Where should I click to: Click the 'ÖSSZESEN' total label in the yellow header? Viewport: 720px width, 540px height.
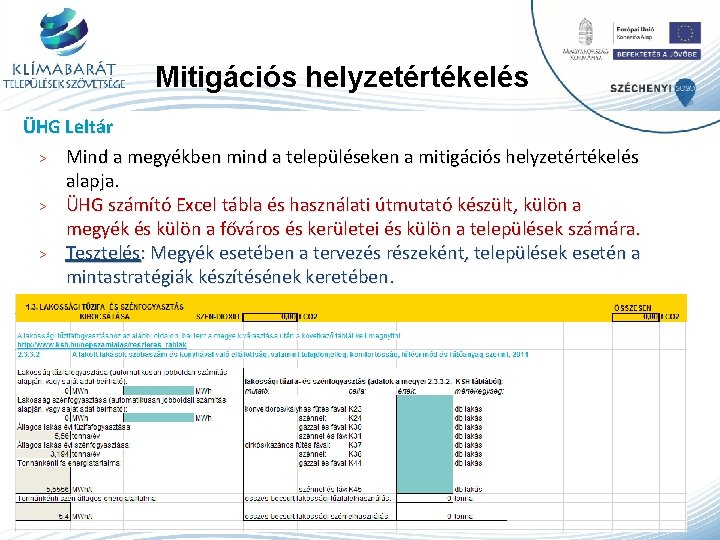(x=633, y=308)
